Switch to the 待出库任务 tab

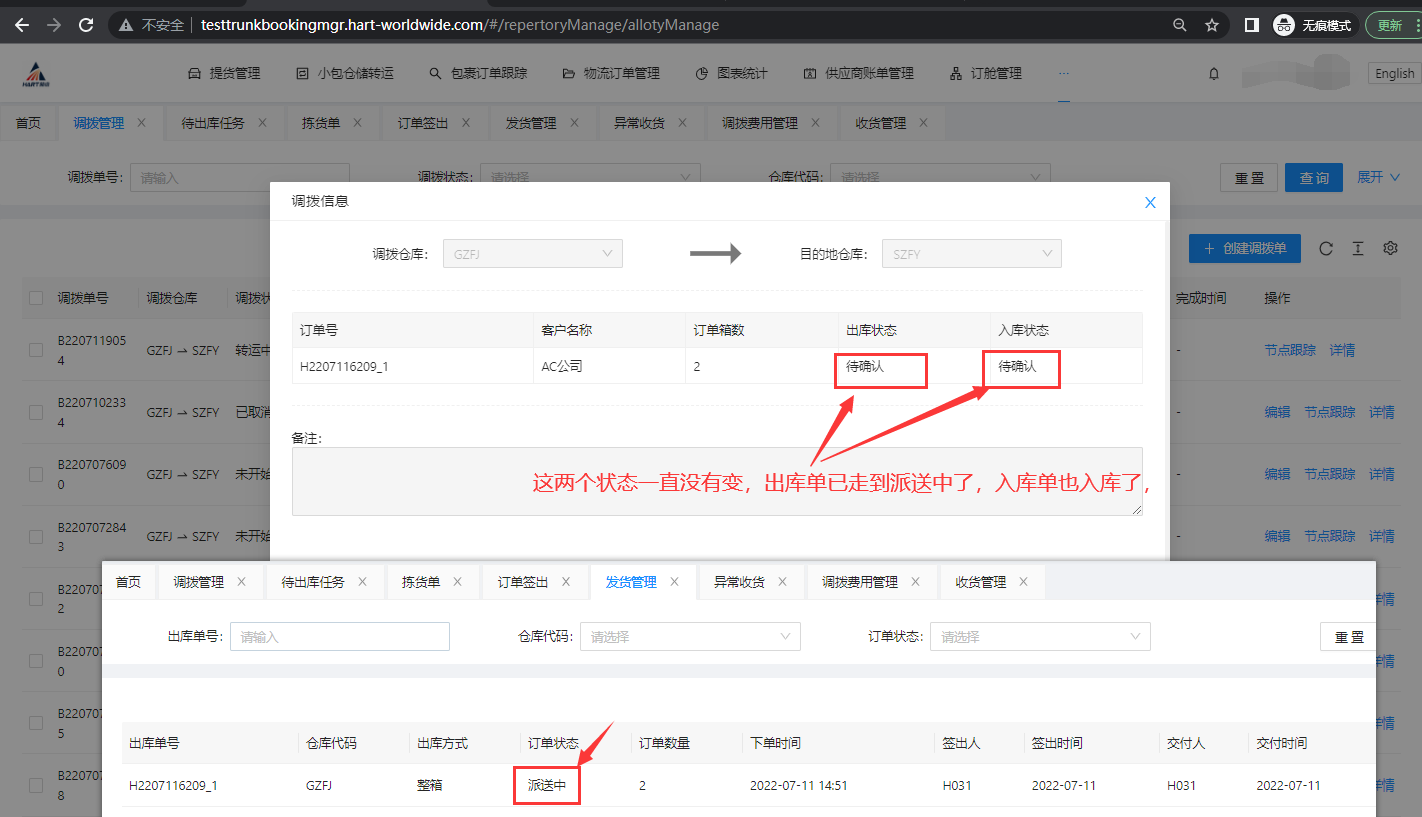tap(212, 123)
